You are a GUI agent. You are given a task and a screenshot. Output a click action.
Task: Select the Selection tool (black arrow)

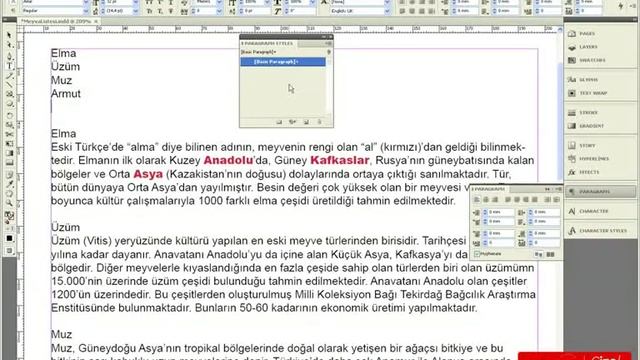[9, 36]
